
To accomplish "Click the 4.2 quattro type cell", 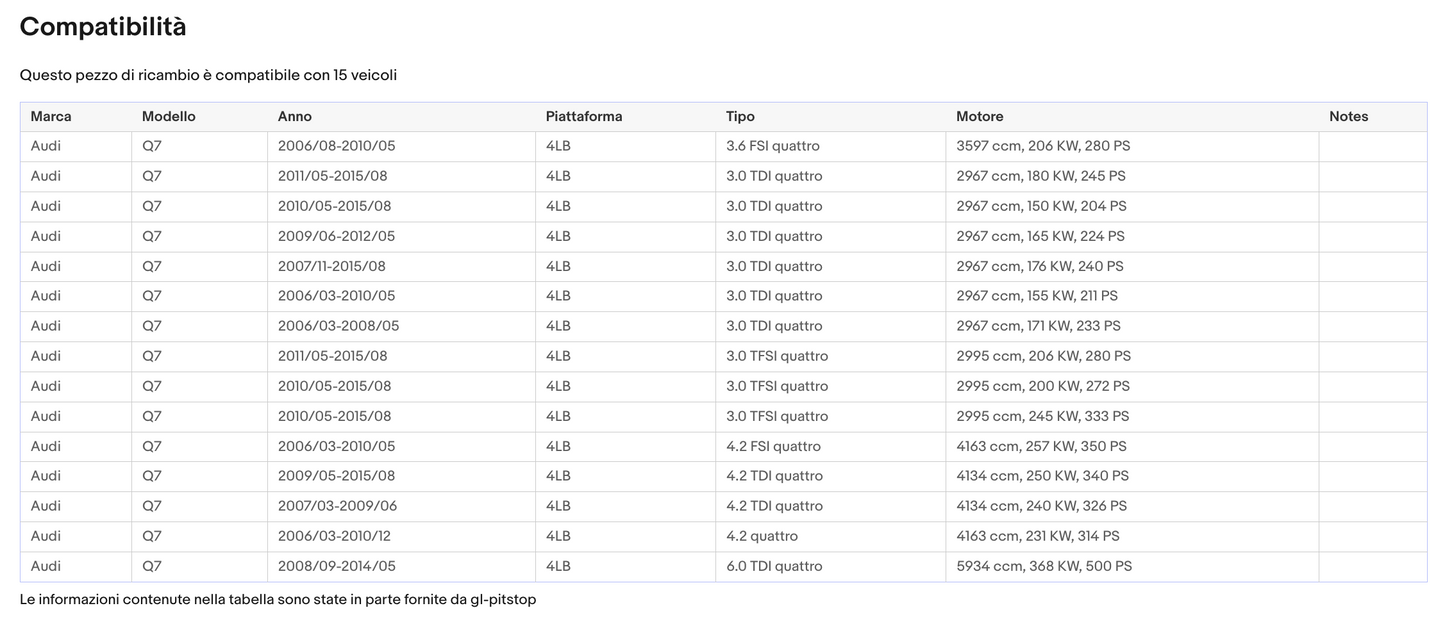I will (762, 536).
